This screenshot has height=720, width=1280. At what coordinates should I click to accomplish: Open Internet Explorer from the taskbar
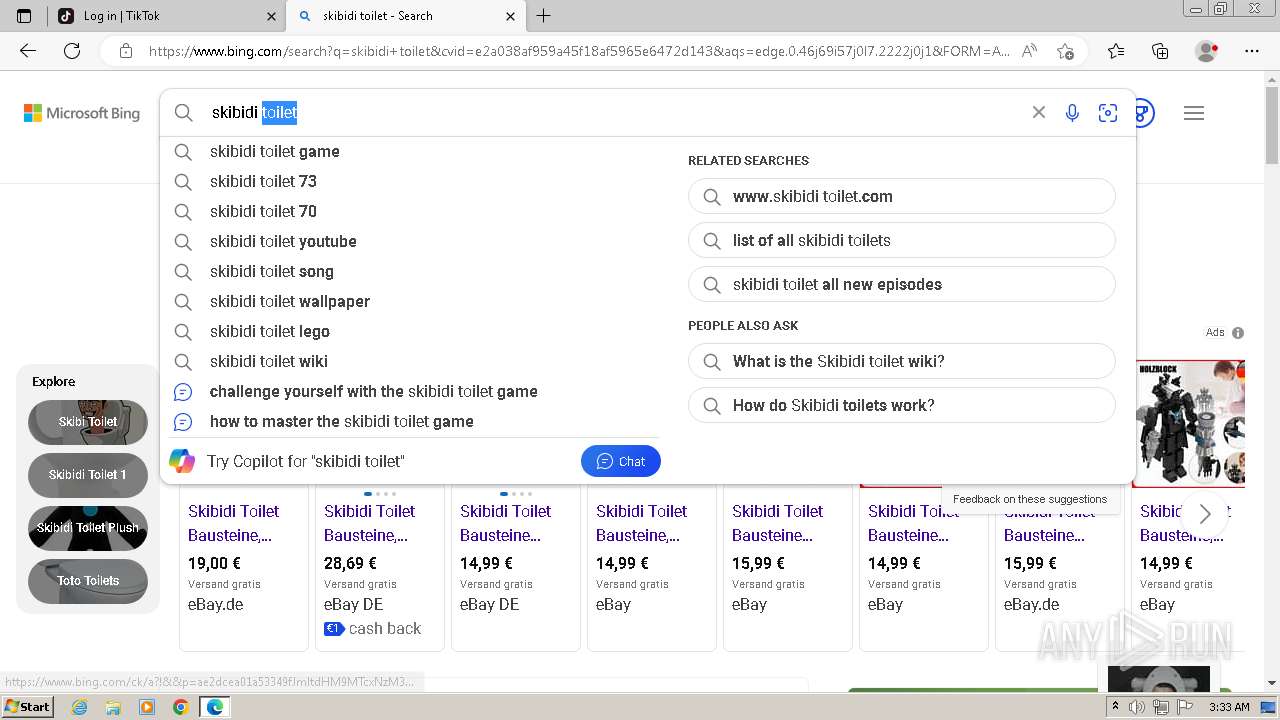coord(80,707)
